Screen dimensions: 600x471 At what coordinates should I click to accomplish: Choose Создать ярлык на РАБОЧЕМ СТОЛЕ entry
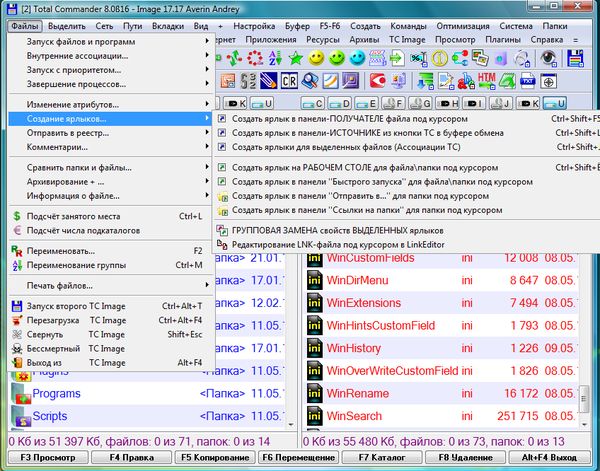pyautogui.click(x=407, y=167)
